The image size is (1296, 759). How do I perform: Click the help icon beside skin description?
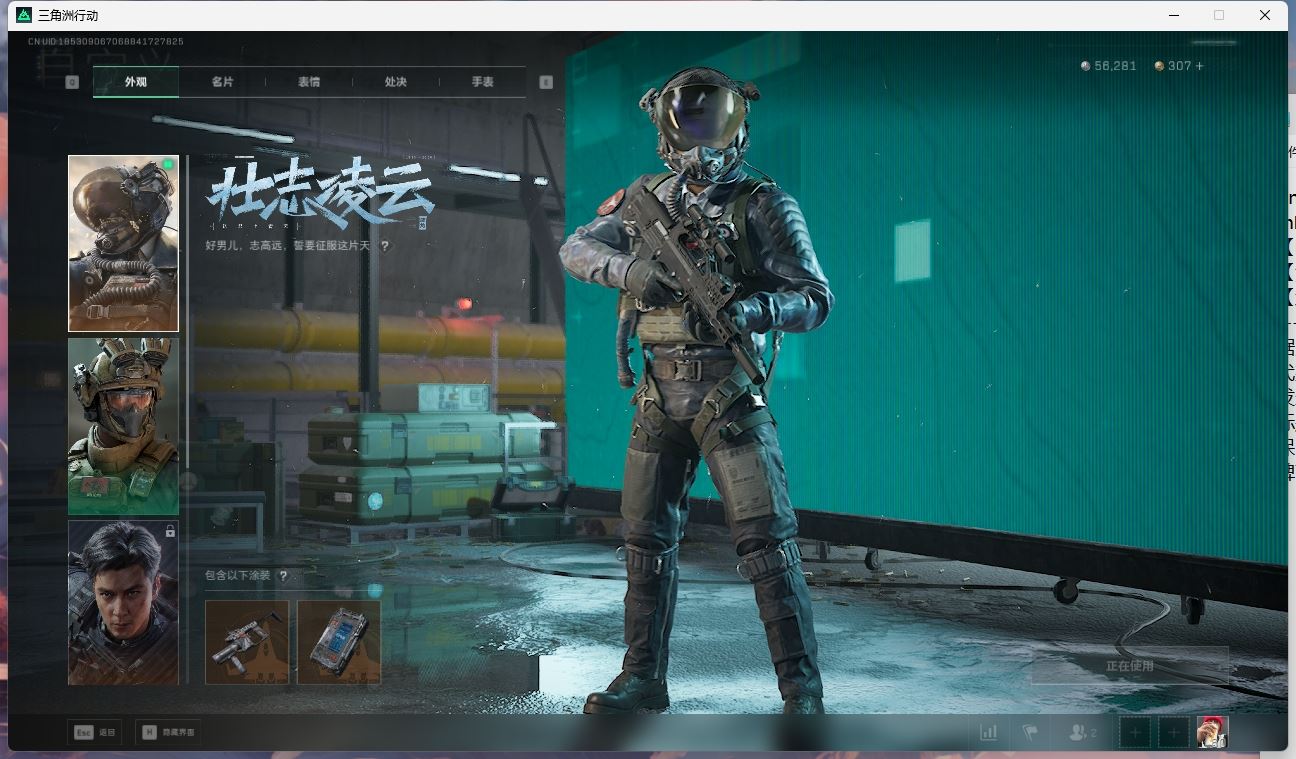click(x=385, y=245)
